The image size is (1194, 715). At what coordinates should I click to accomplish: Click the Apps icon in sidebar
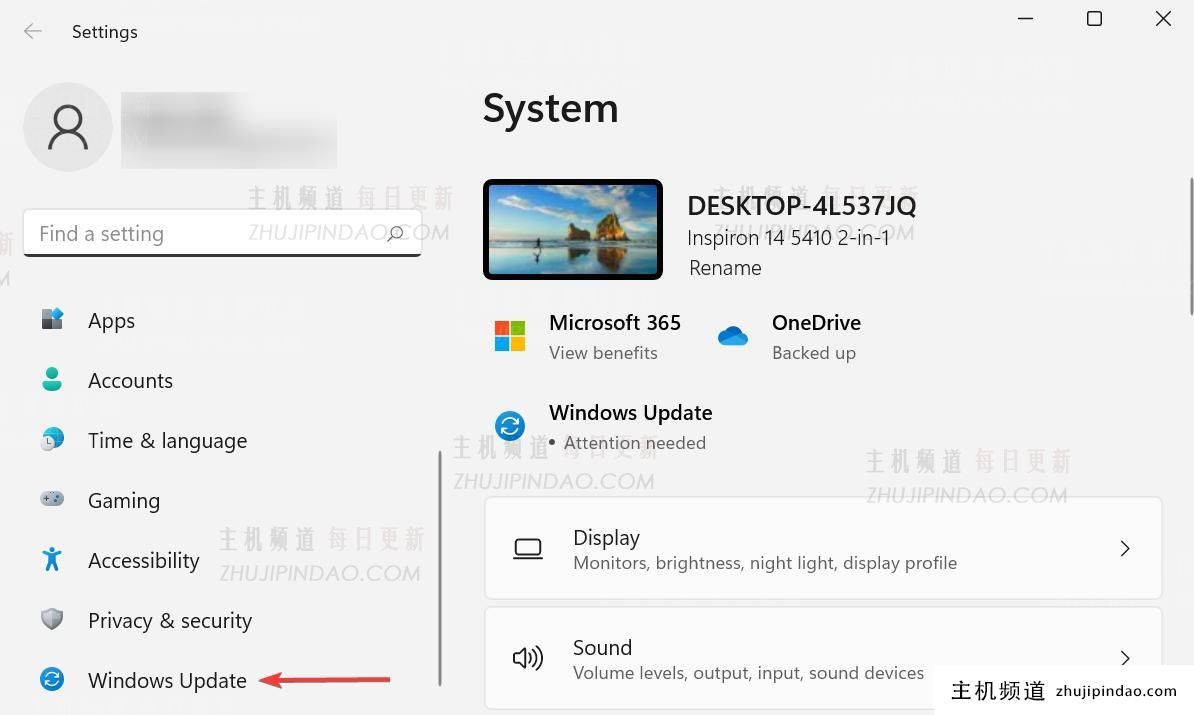pyautogui.click(x=52, y=320)
